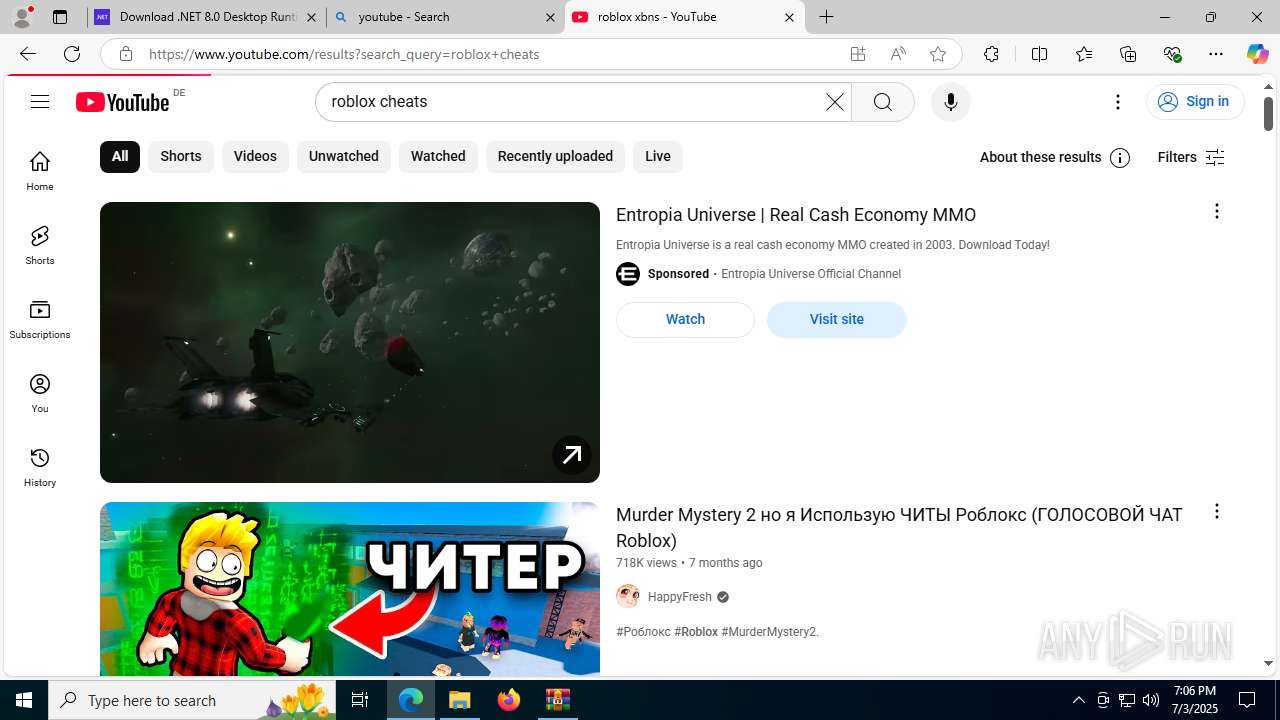Open the Murder Mystery 2 video title
This screenshot has width=1280, height=720.
pos(899,527)
